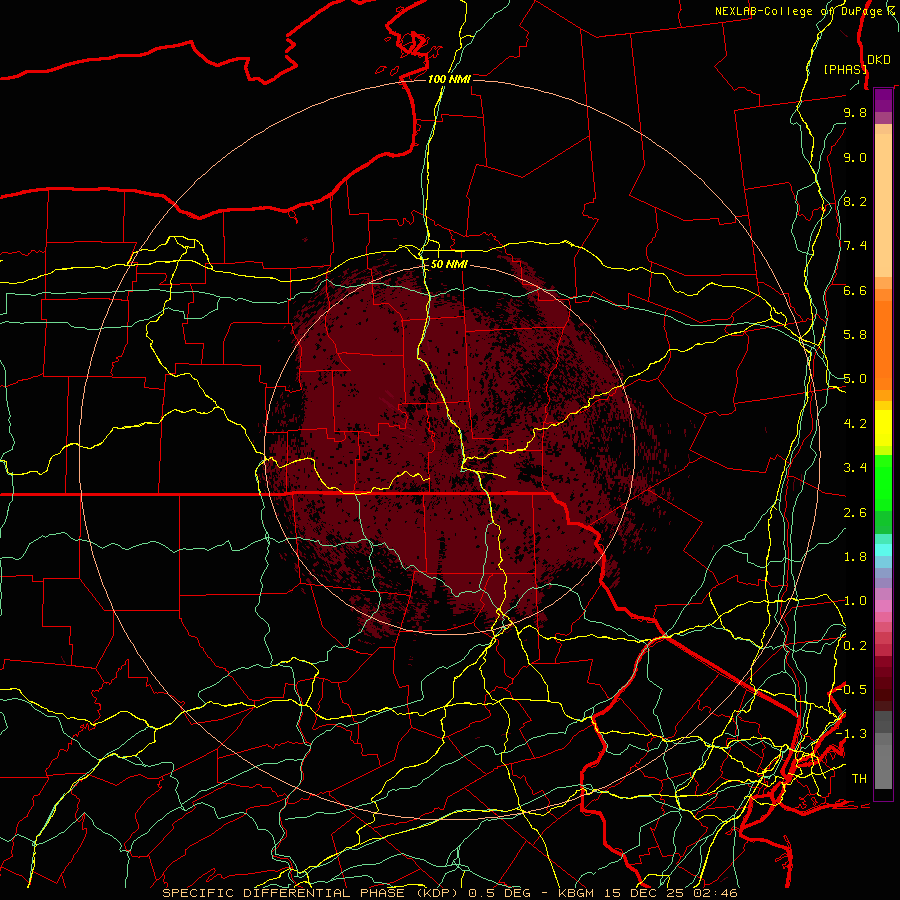Select the yellow colorbar segment
The width and height of the screenshot is (900, 900).
pyautogui.click(x=883, y=428)
